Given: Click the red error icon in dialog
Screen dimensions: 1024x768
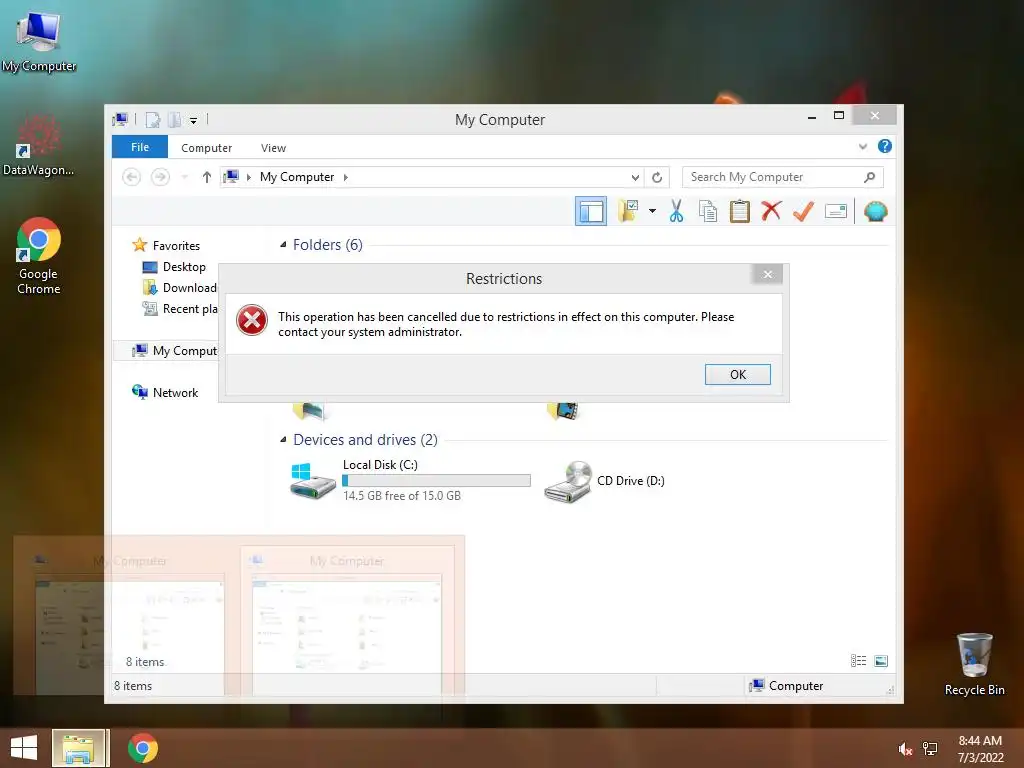Looking at the screenshot, I should point(252,321).
